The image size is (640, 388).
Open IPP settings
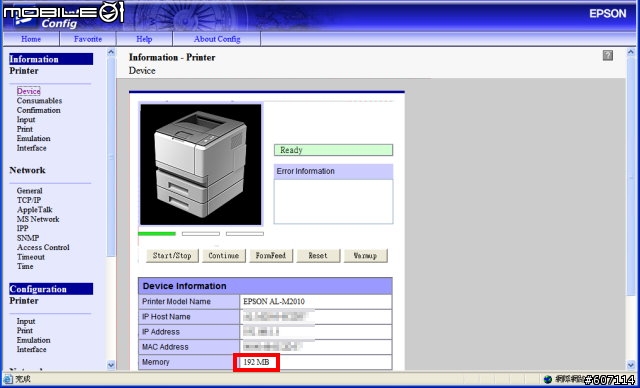[22, 228]
